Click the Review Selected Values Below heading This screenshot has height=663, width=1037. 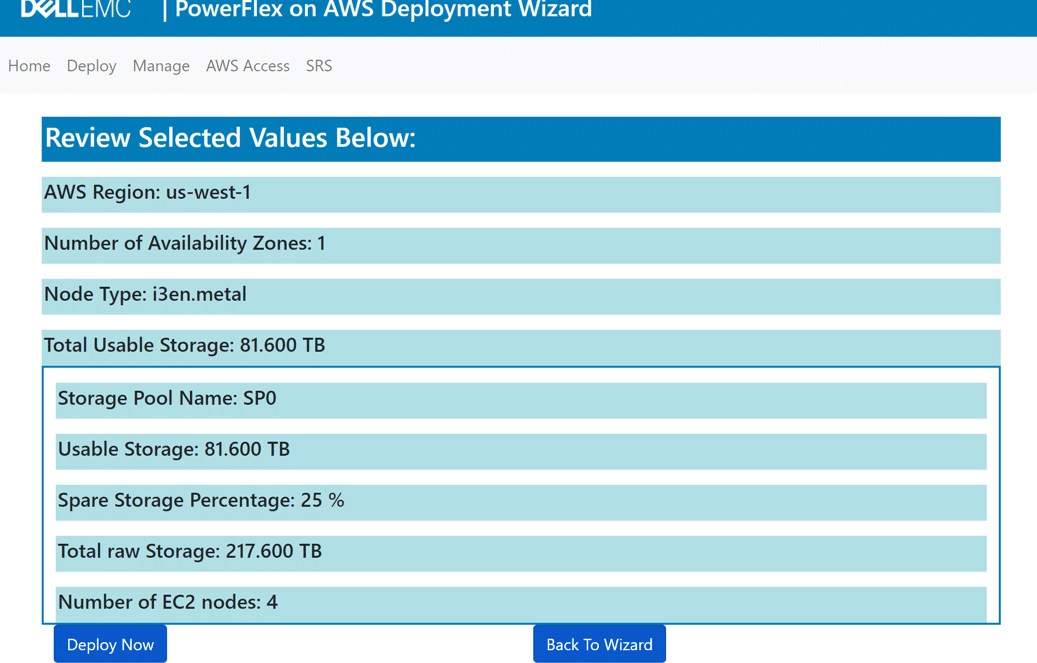point(521,139)
